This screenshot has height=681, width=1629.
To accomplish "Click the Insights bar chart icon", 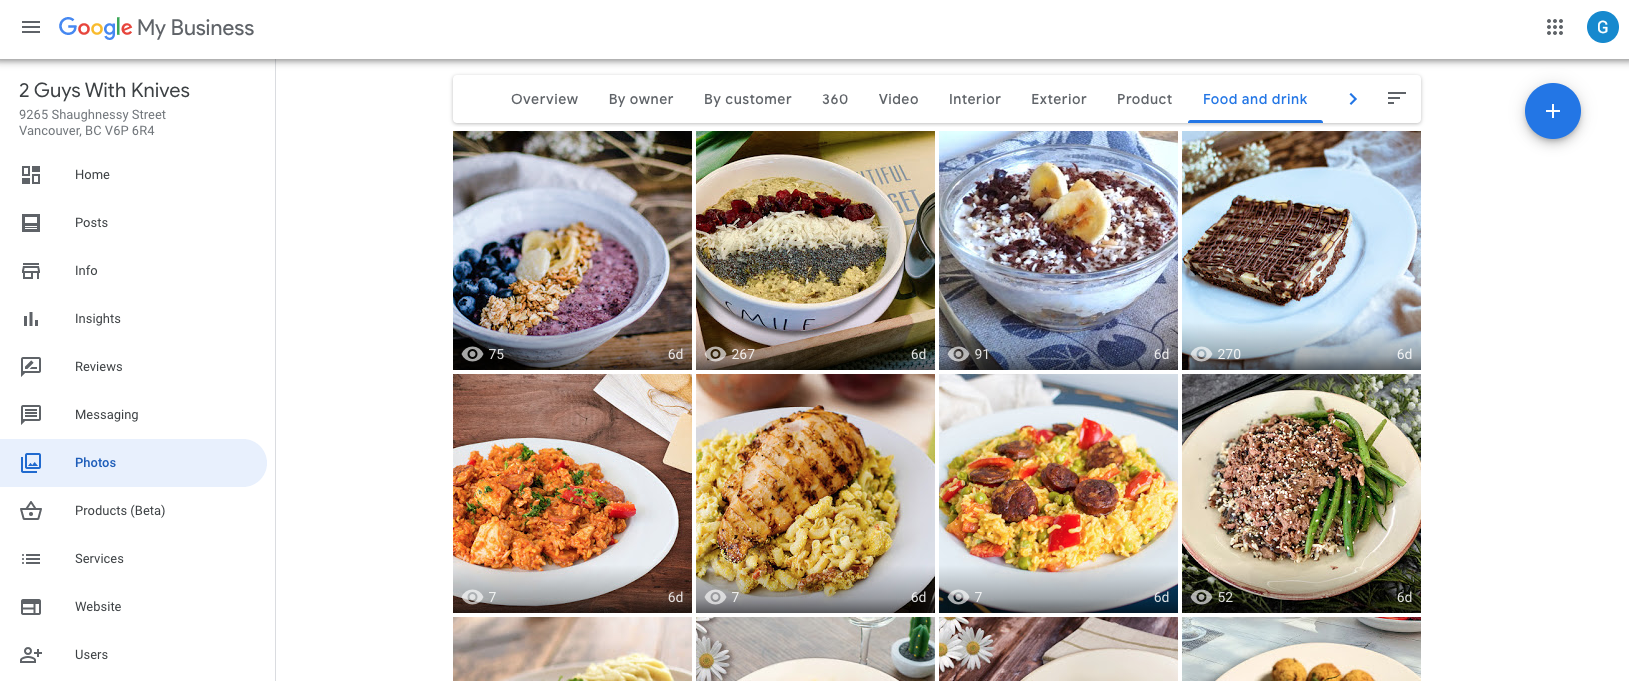I will tap(31, 319).
